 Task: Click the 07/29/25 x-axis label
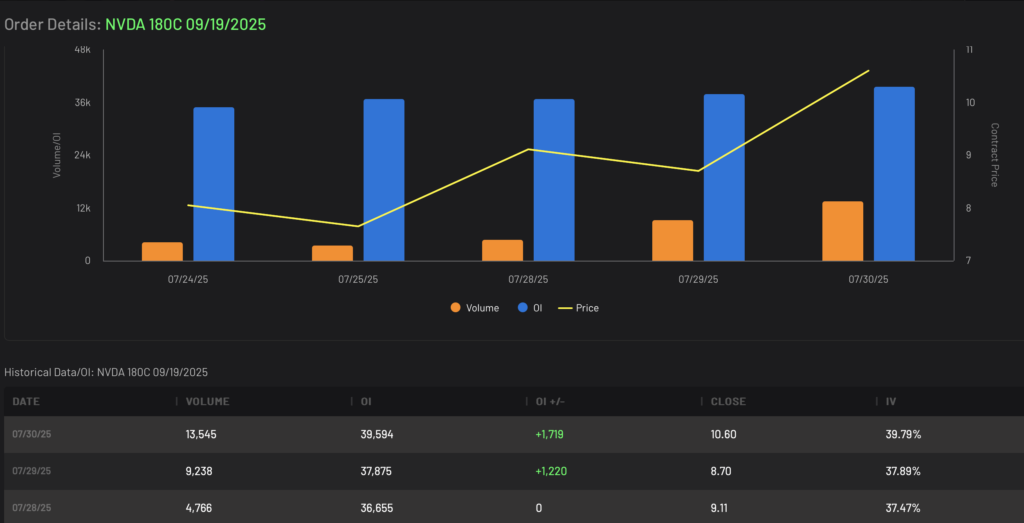coord(698,279)
